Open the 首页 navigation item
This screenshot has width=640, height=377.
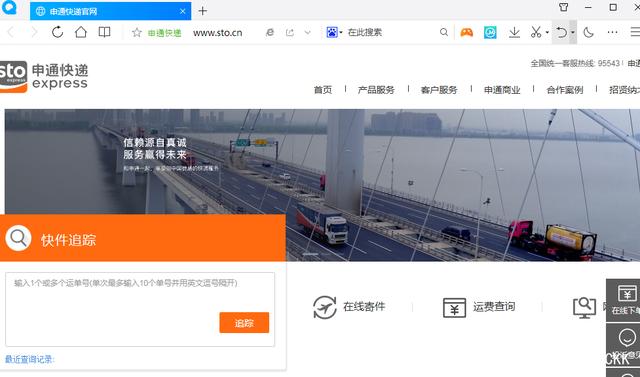point(322,90)
